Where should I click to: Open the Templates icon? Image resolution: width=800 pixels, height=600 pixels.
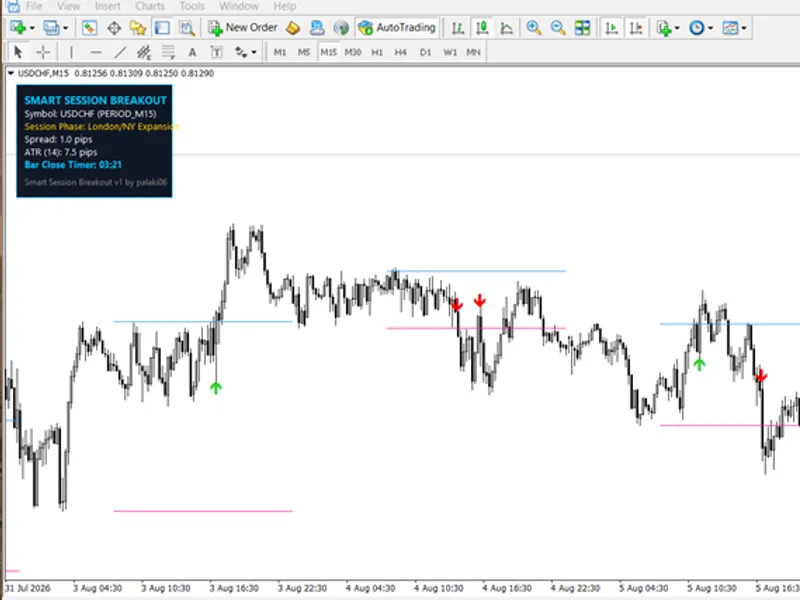[730, 28]
